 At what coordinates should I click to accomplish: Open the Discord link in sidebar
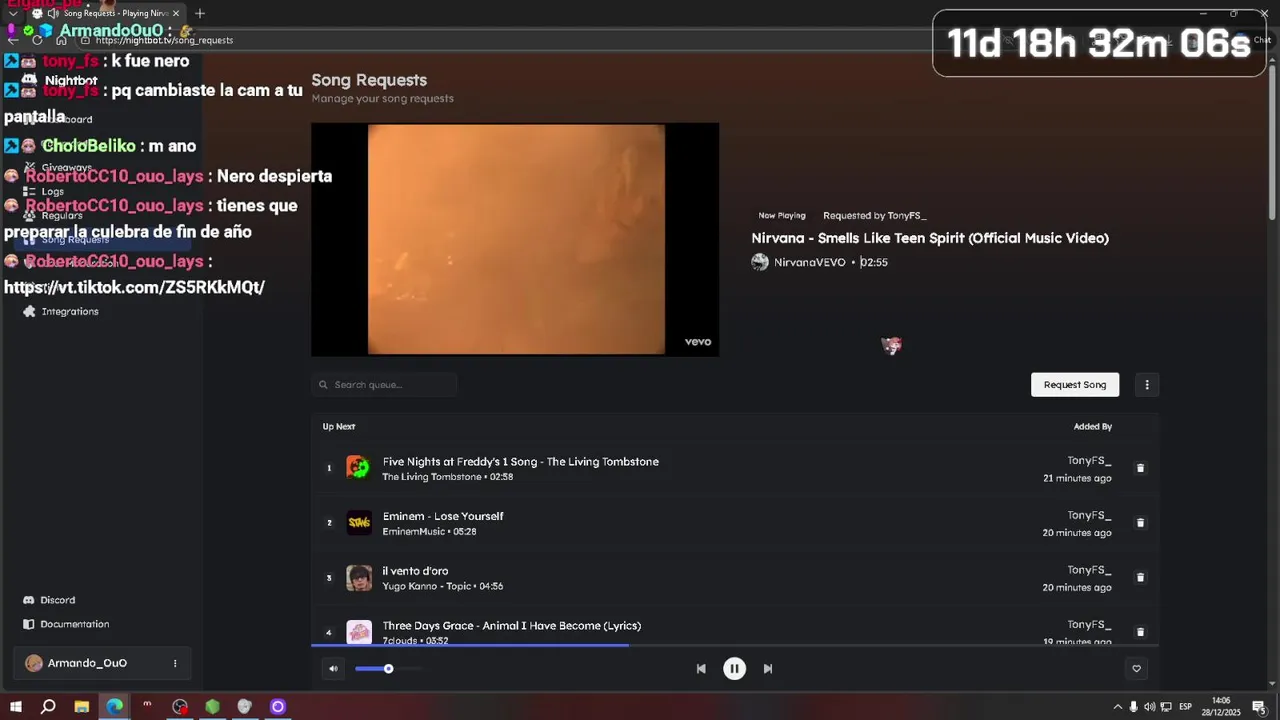[x=58, y=600]
